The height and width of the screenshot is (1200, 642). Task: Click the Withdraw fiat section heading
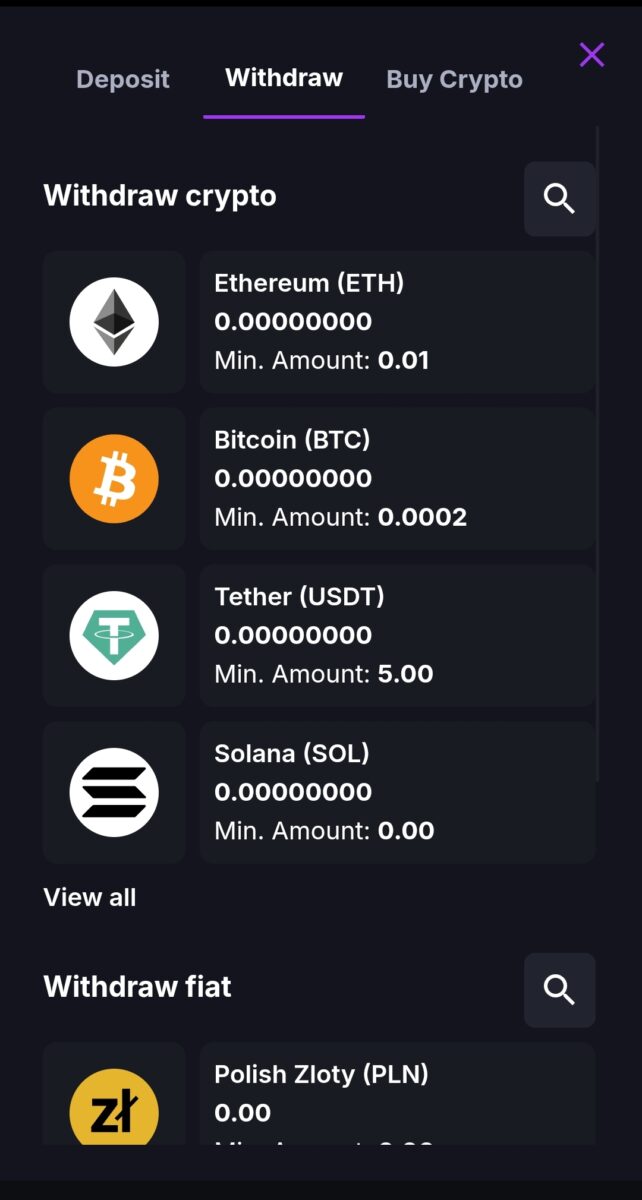pos(137,987)
